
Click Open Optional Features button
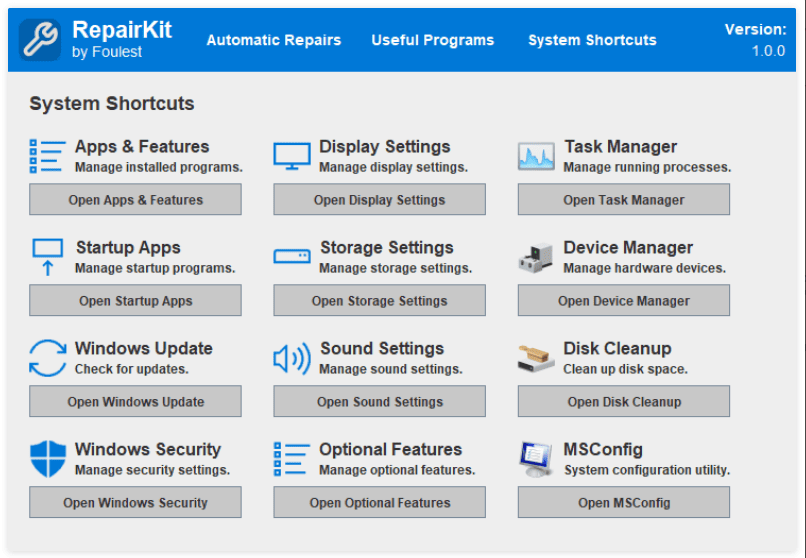(379, 503)
